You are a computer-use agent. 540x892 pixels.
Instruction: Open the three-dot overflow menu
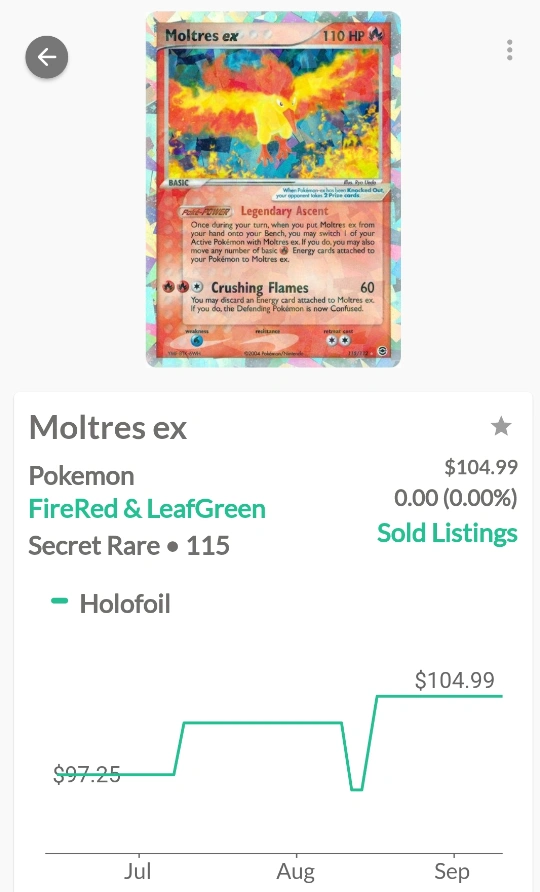pos(509,50)
